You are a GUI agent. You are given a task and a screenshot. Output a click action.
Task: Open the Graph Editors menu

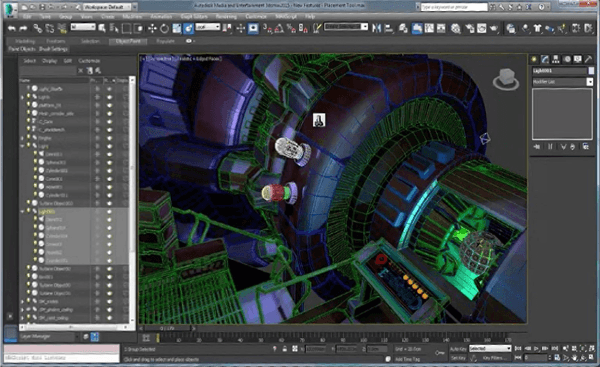click(x=194, y=17)
